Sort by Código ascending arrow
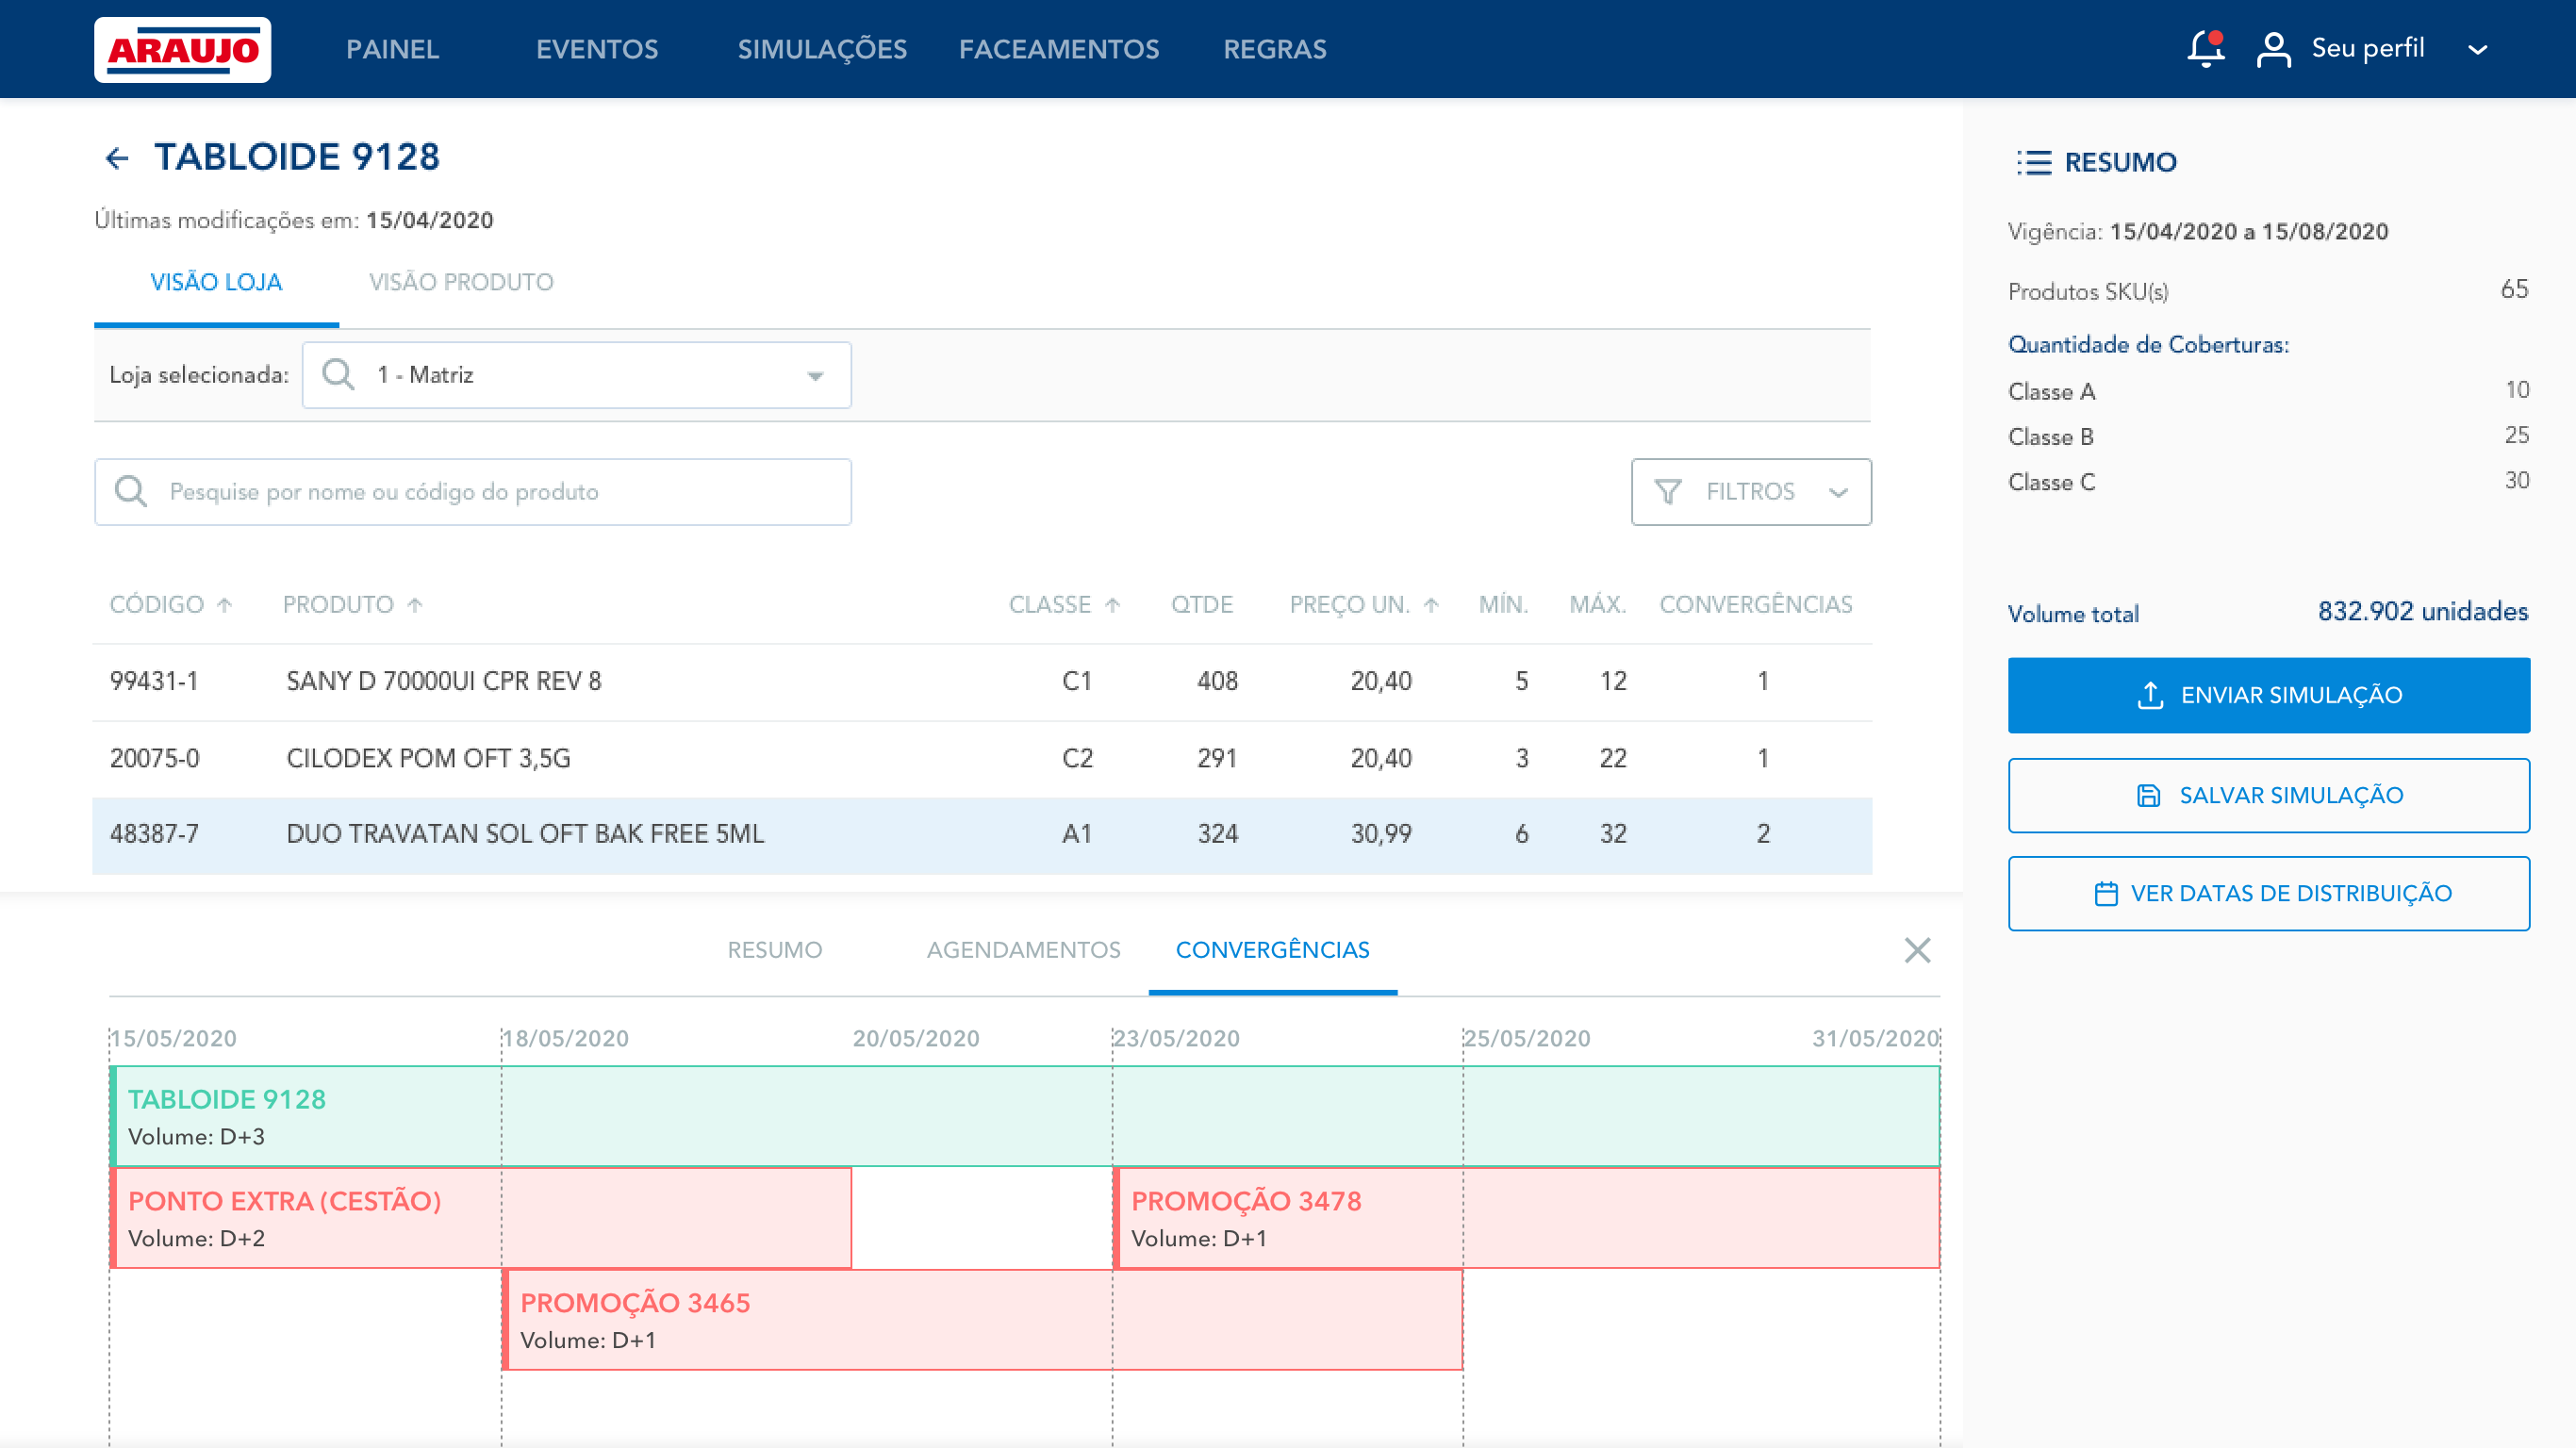The width and height of the screenshot is (2576, 1448). (x=225, y=605)
